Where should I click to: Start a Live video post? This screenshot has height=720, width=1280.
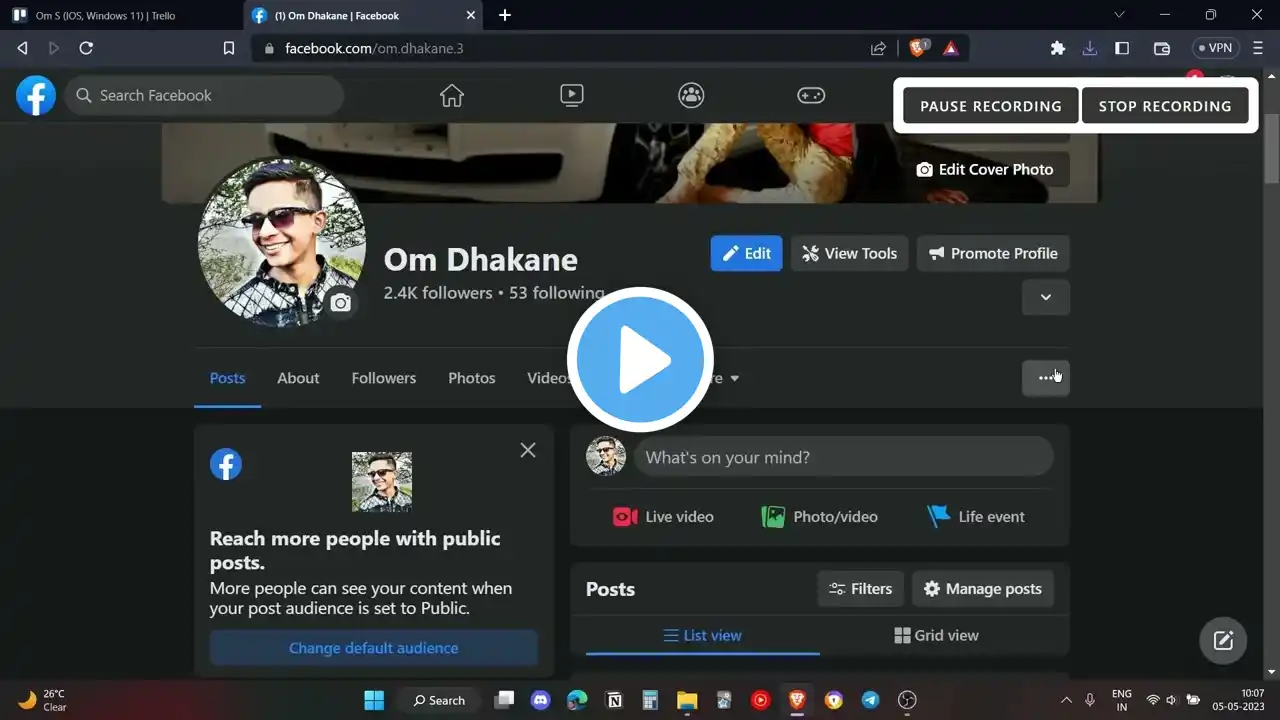click(x=664, y=517)
